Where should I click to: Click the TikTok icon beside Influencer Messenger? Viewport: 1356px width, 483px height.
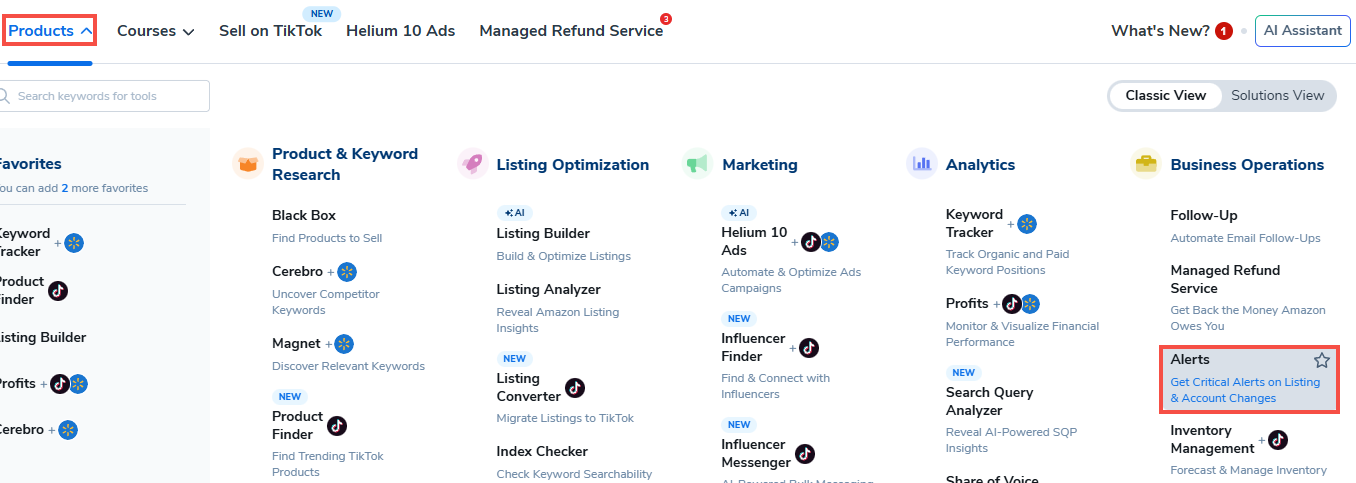coord(805,454)
